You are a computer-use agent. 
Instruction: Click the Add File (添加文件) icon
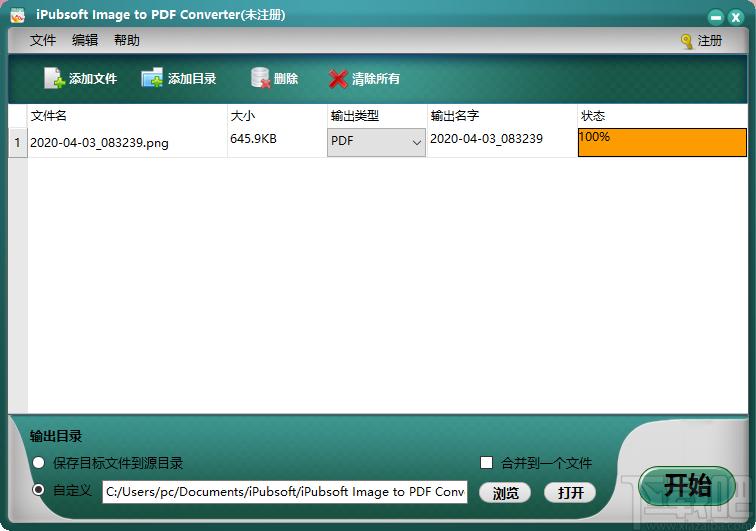54,78
